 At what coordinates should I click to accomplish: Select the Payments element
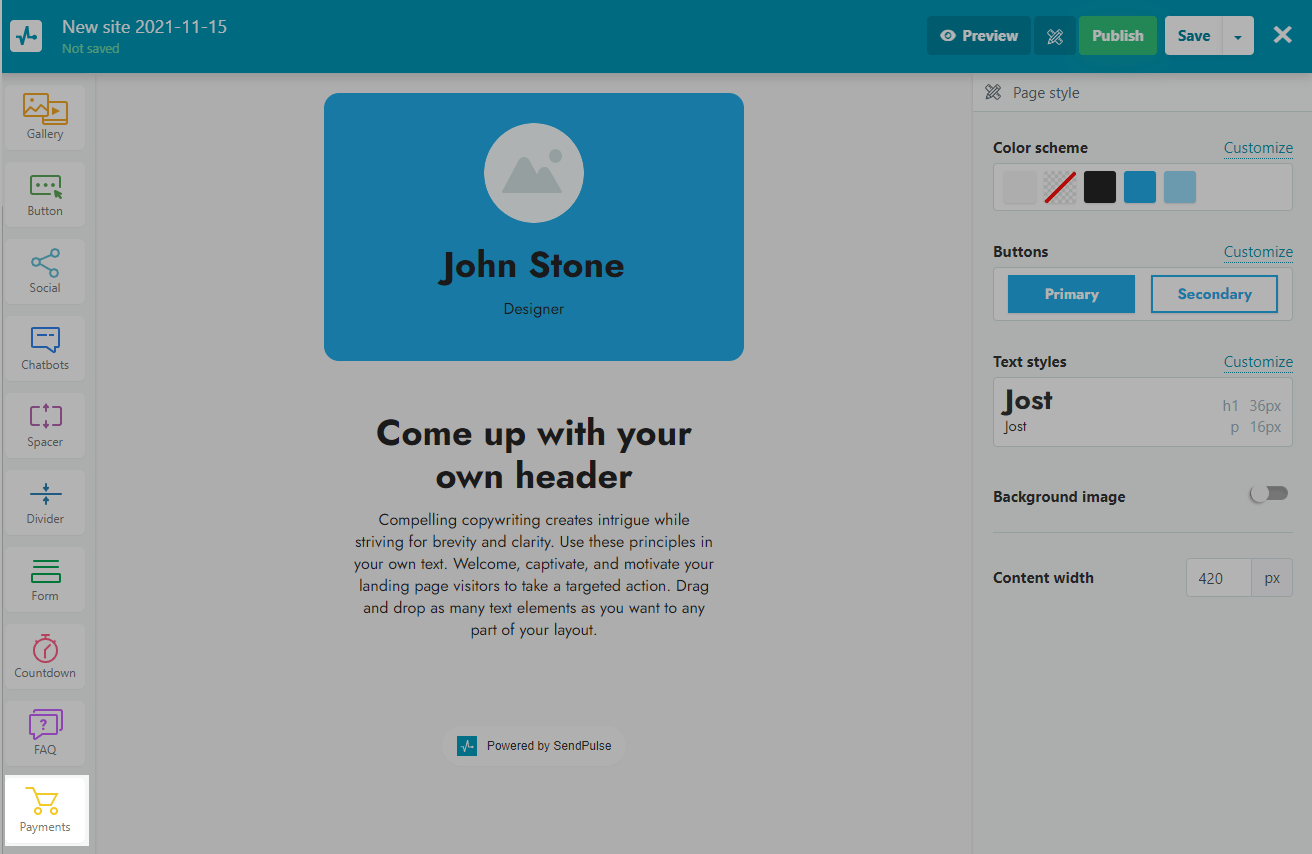[x=46, y=810]
